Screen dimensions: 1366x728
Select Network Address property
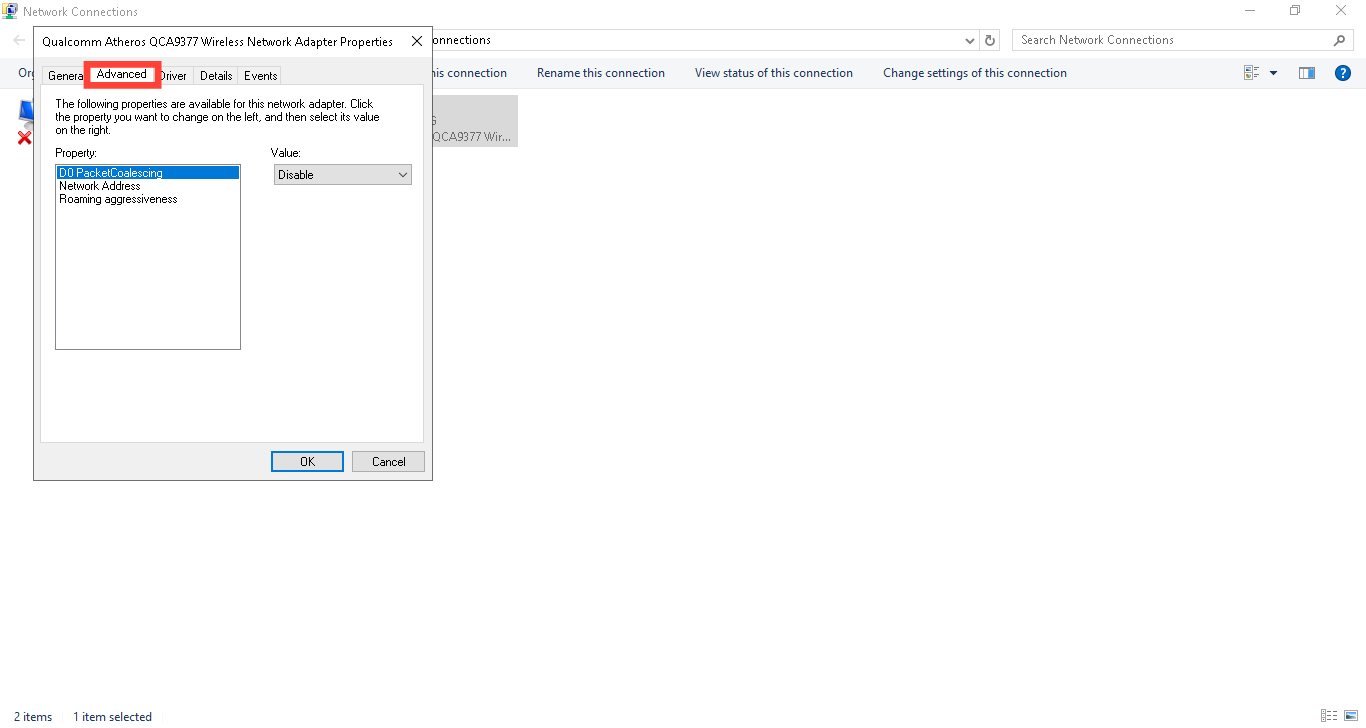tap(148, 186)
